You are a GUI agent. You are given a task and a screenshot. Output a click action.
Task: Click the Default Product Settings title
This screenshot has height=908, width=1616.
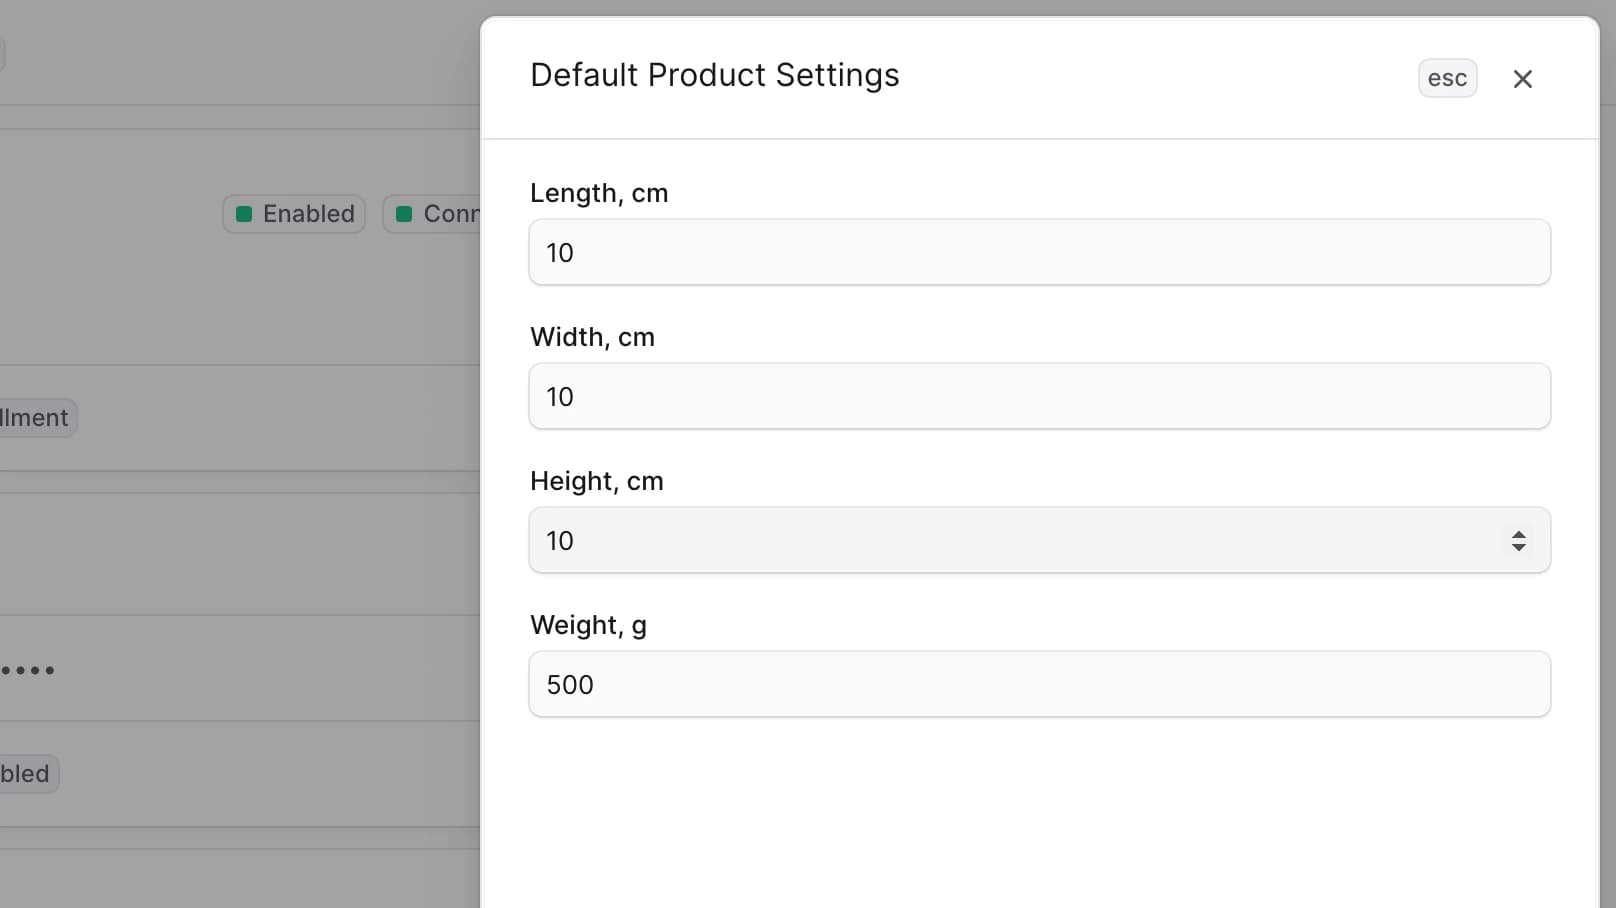[714, 75]
